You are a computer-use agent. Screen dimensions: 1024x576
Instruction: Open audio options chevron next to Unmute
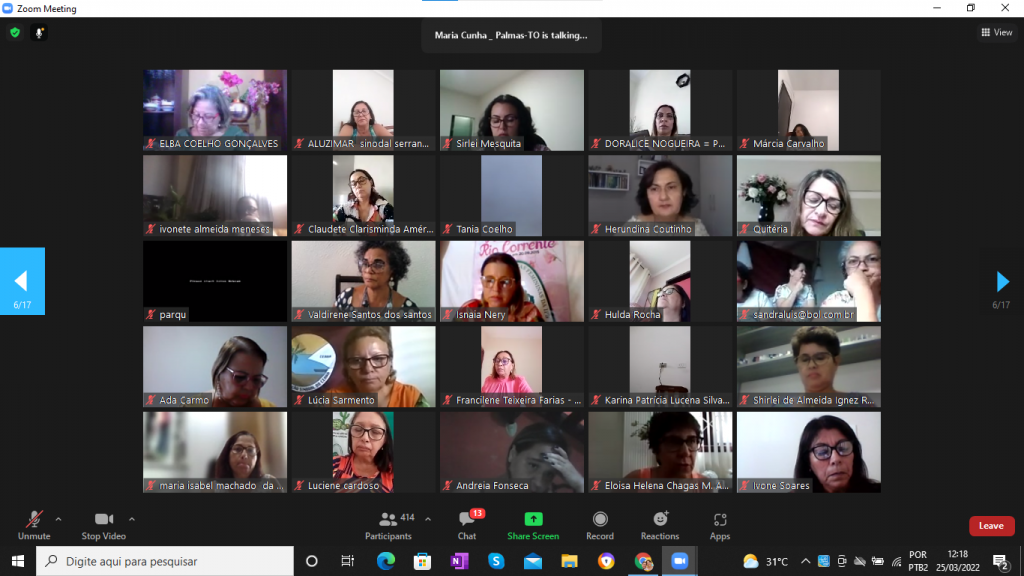point(58,519)
